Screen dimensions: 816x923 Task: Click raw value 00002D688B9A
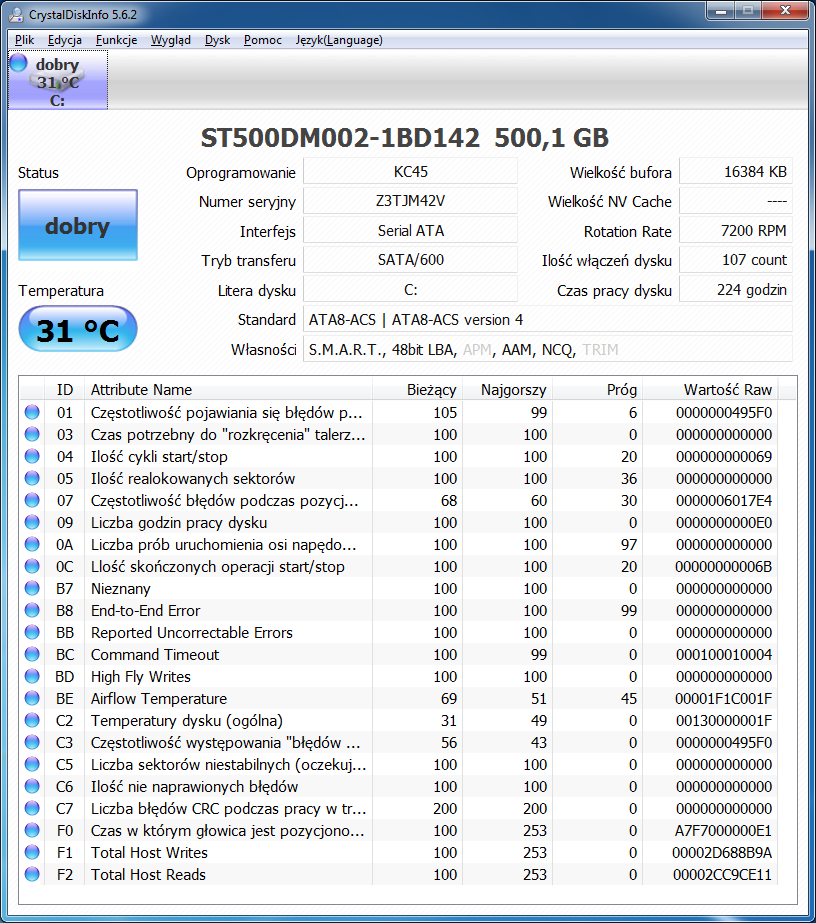pyautogui.click(x=722, y=852)
